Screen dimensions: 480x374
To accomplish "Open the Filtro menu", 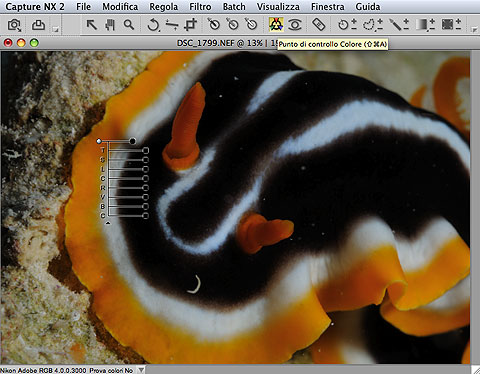I will pyautogui.click(x=200, y=7).
